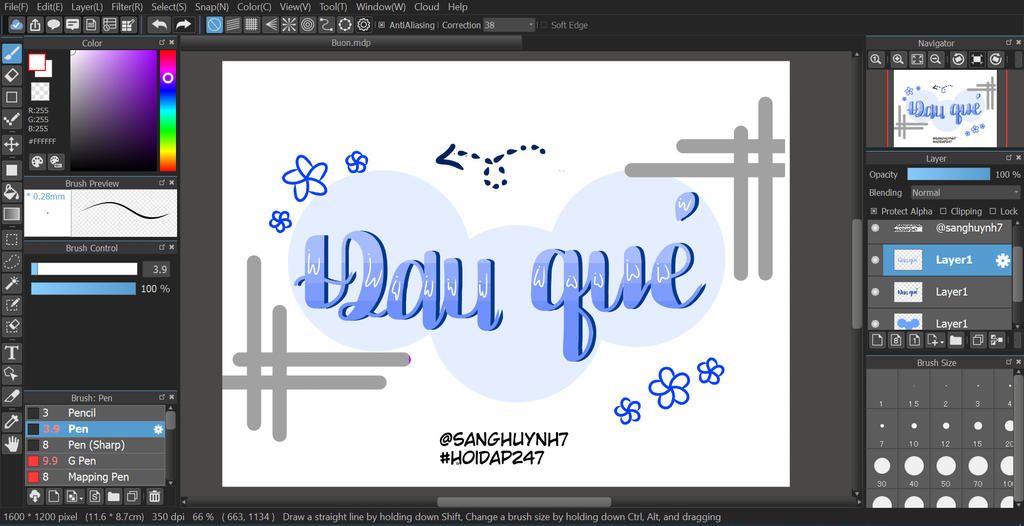This screenshot has width=1024, height=526.
Task: Zoom in using Navigator plus magnifier
Action: coord(899,59)
